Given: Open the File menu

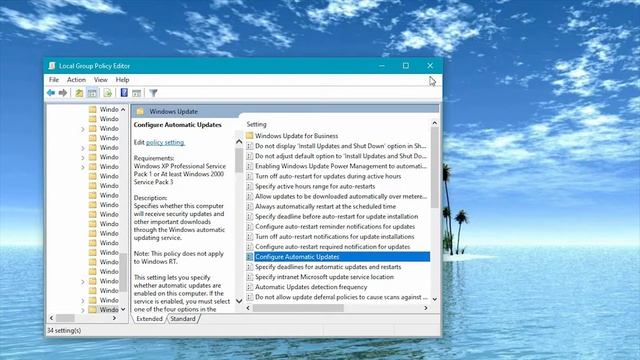Looking at the screenshot, I should (x=54, y=80).
